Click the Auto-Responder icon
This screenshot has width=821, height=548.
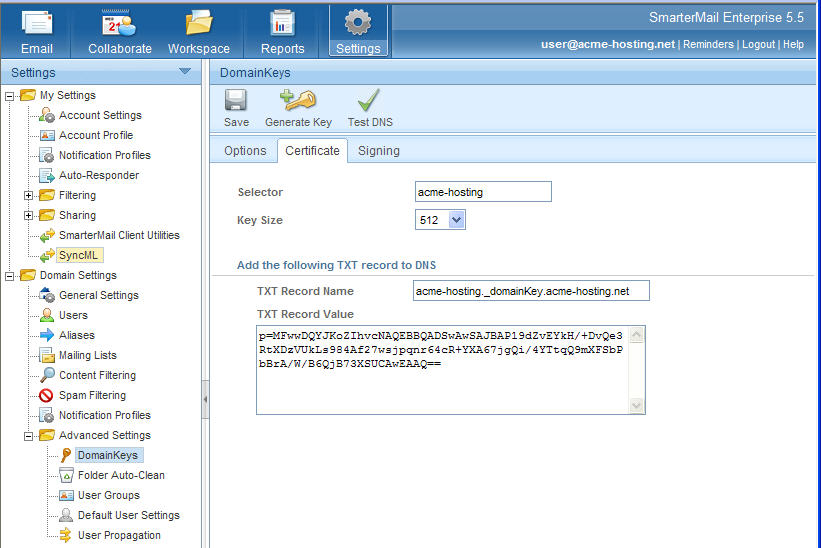pos(47,175)
